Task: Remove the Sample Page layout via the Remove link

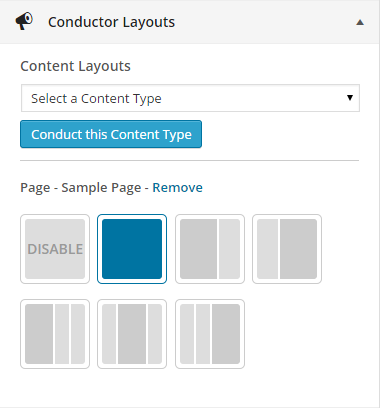Action: (x=177, y=187)
